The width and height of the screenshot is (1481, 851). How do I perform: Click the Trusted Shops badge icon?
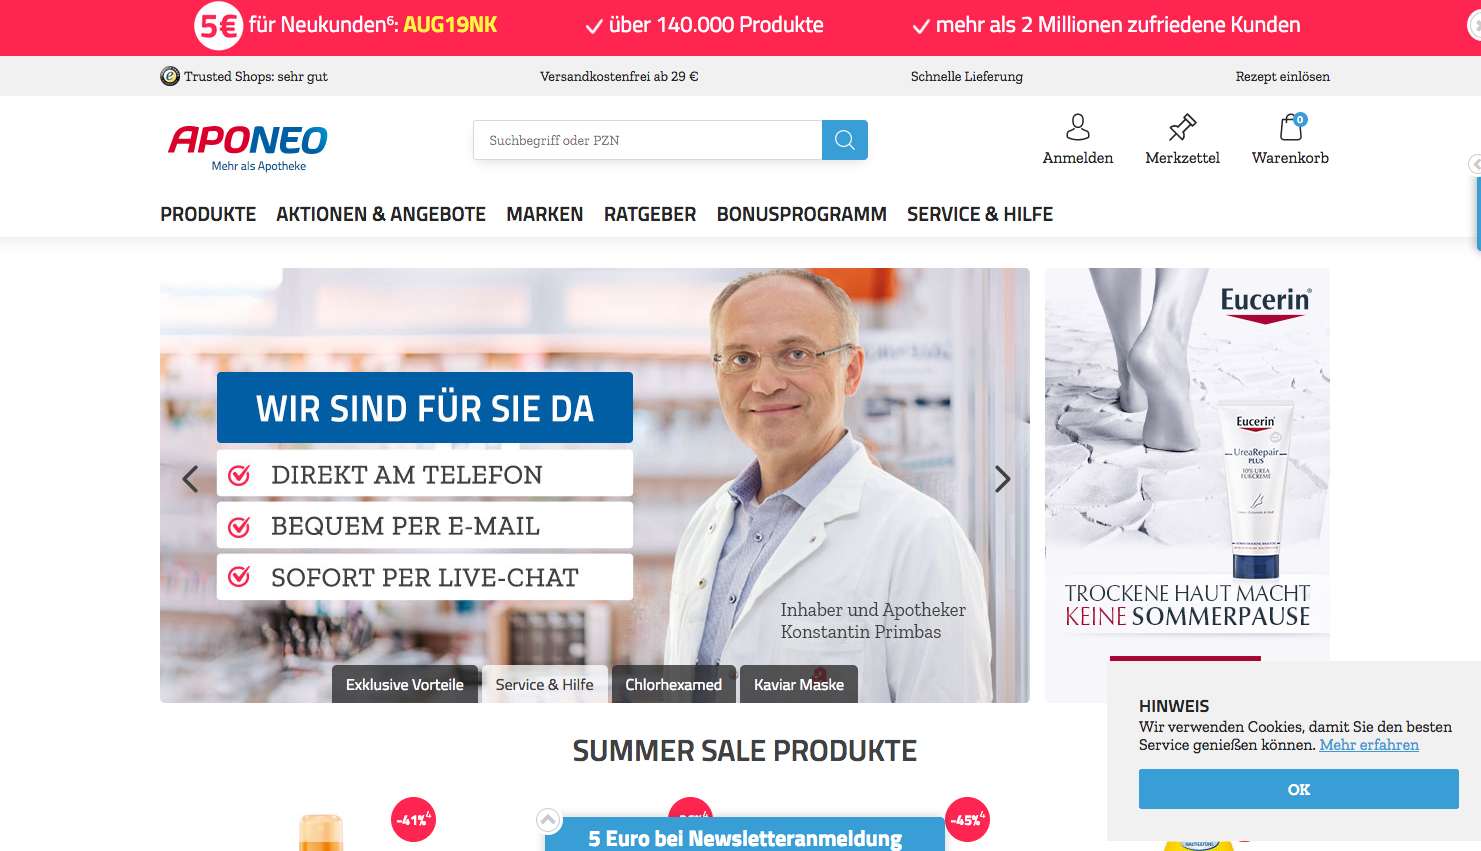pos(170,76)
